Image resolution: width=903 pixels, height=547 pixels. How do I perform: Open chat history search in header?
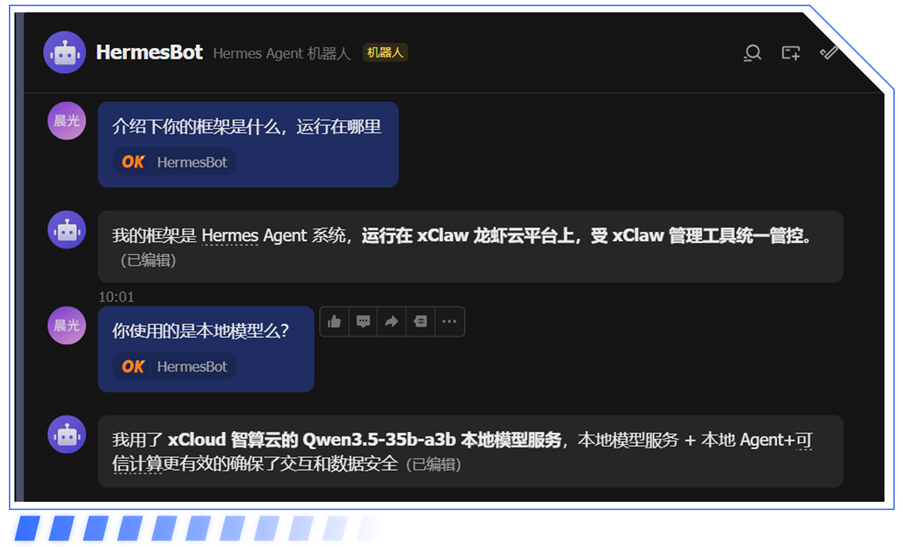pos(752,53)
